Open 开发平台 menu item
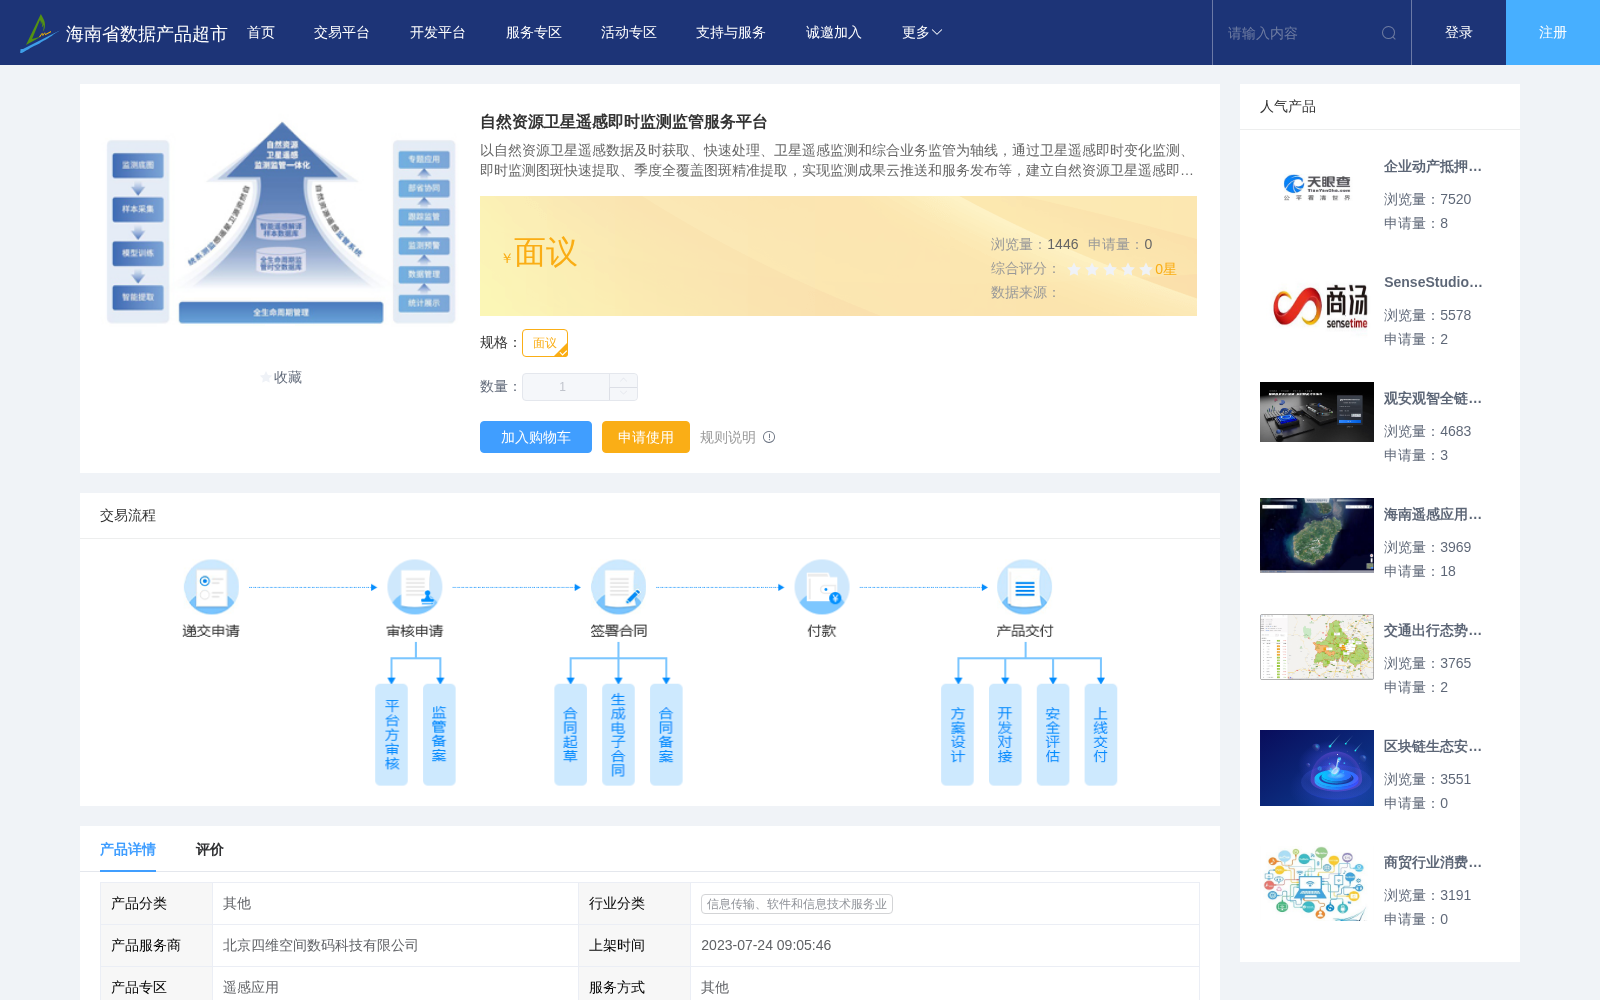This screenshot has height=1000, width=1600. click(x=438, y=33)
